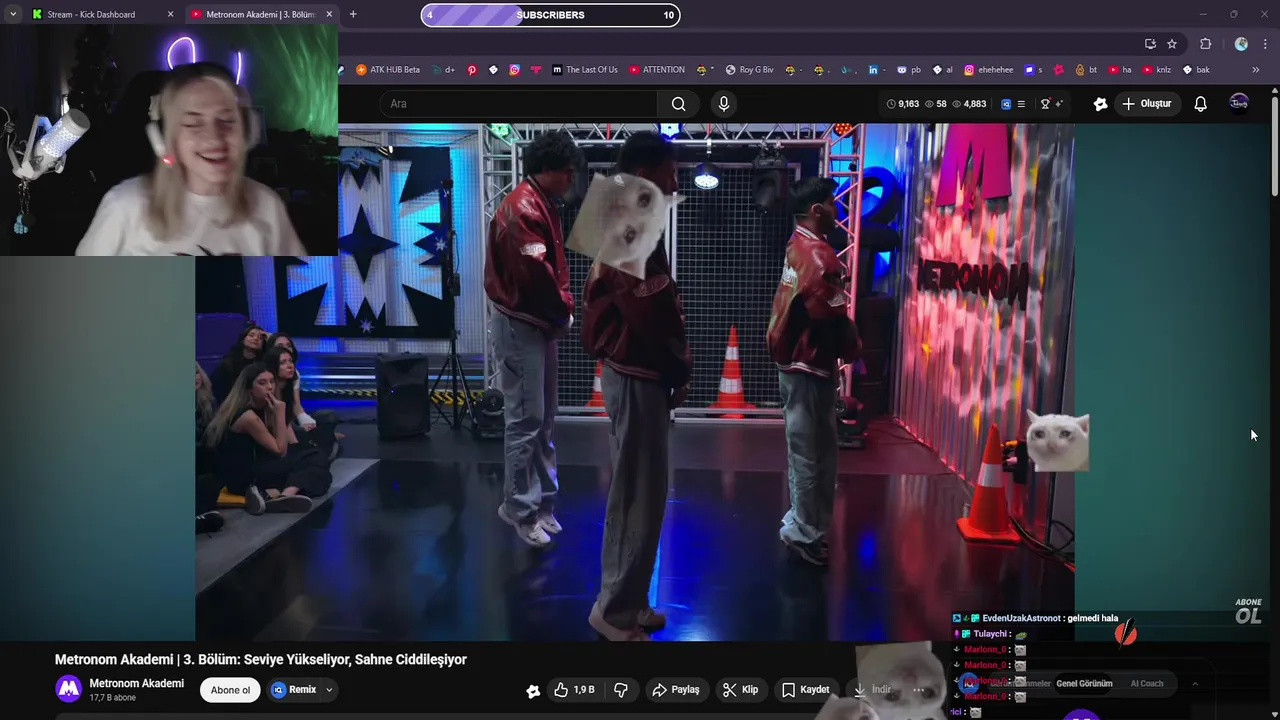Open The Last Of Us bookmark
The width and height of the screenshot is (1280, 720).
pos(585,70)
